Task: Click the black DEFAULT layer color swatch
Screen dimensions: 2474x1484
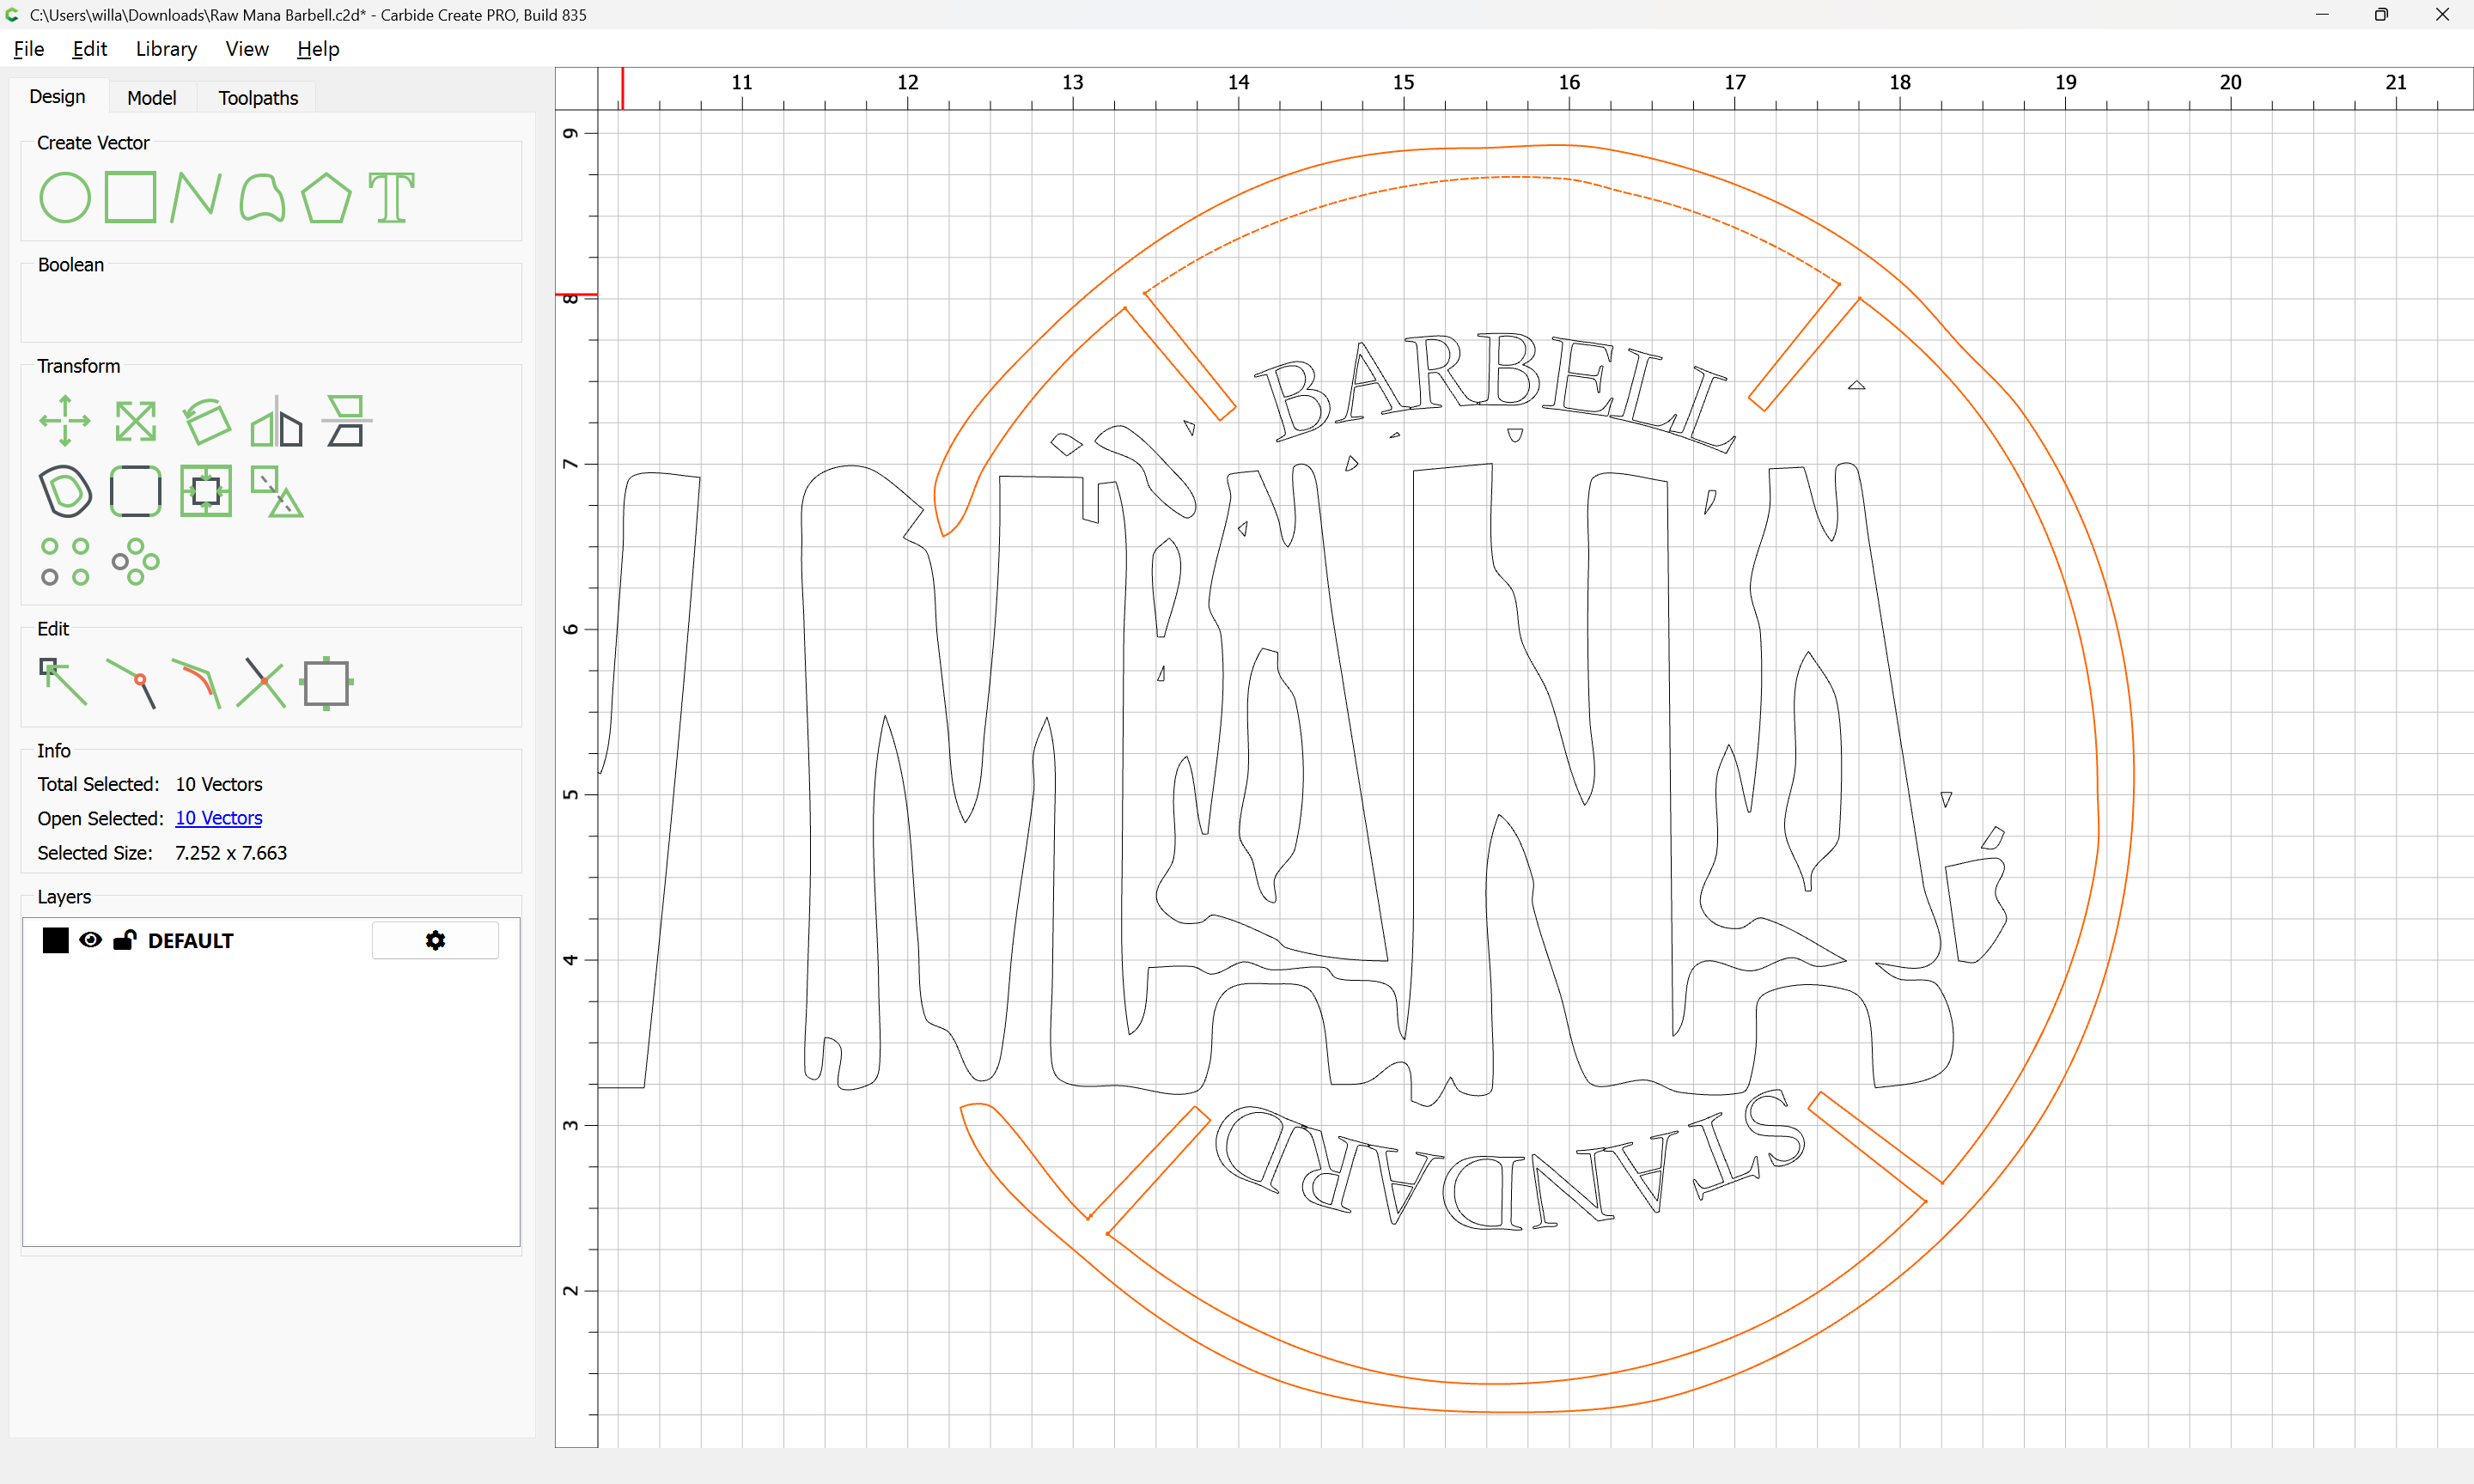Action: pos(56,940)
